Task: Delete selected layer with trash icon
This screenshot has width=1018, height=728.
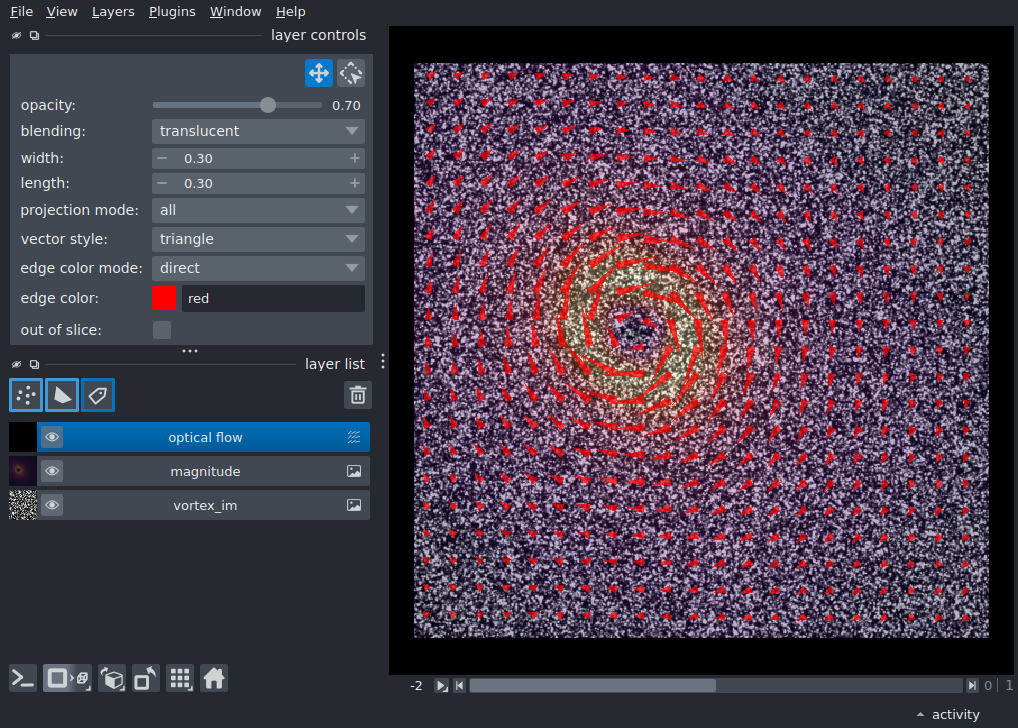Action: click(358, 395)
